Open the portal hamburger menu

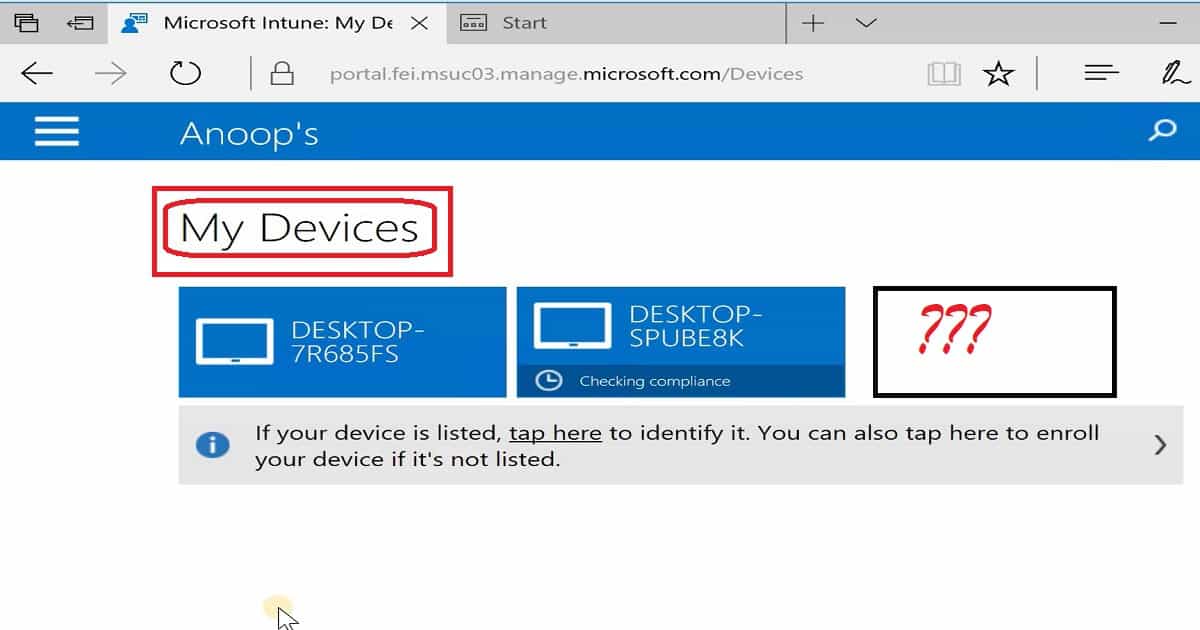[x=57, y=131]
